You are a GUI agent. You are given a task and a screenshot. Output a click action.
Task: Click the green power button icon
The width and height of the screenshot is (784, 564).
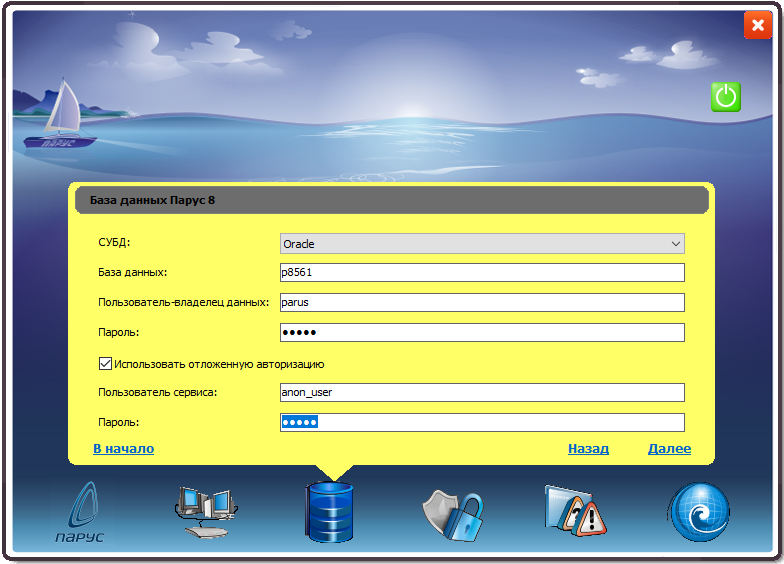726,96
